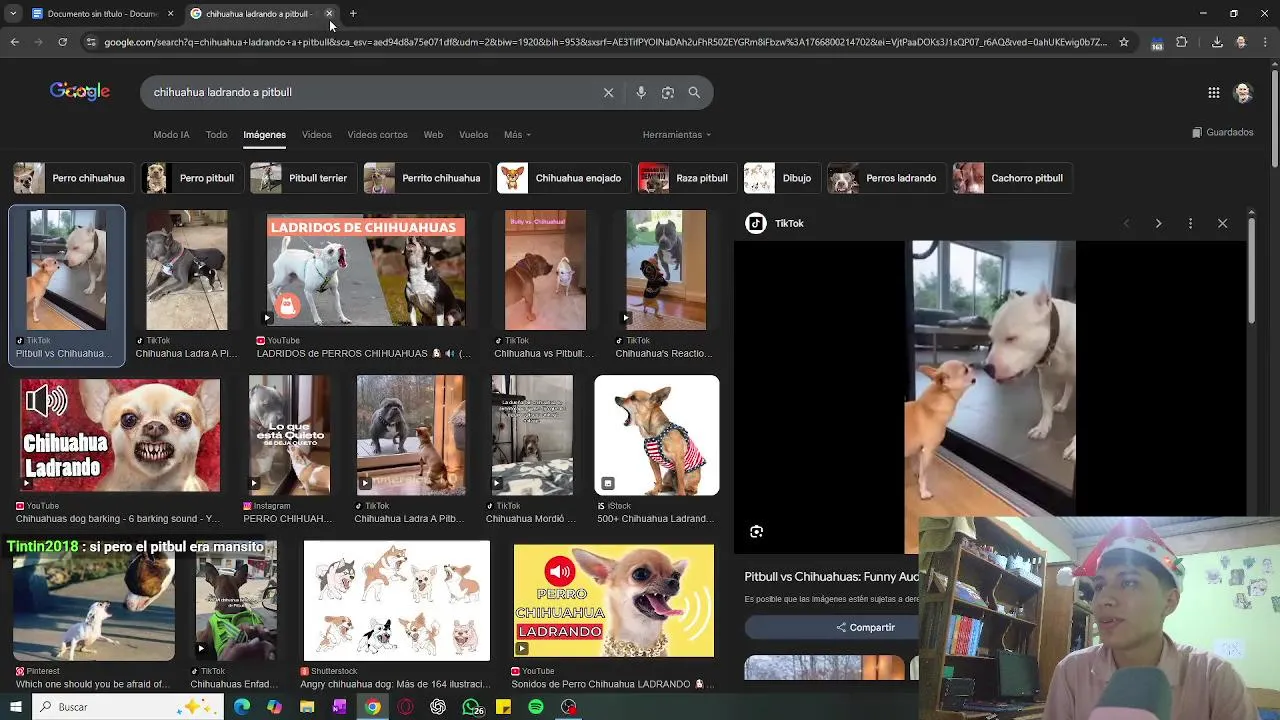1280x720 pixels.
Task: Open File Explorer from the taskbar
Action: click(307, 707)
